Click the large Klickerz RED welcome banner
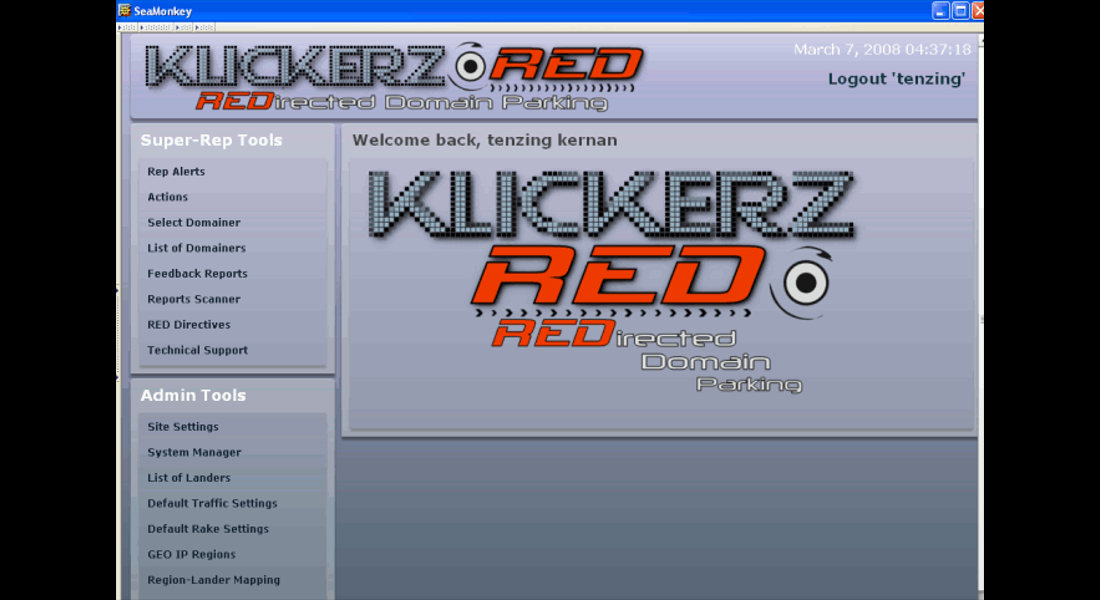 click(610, 280)
